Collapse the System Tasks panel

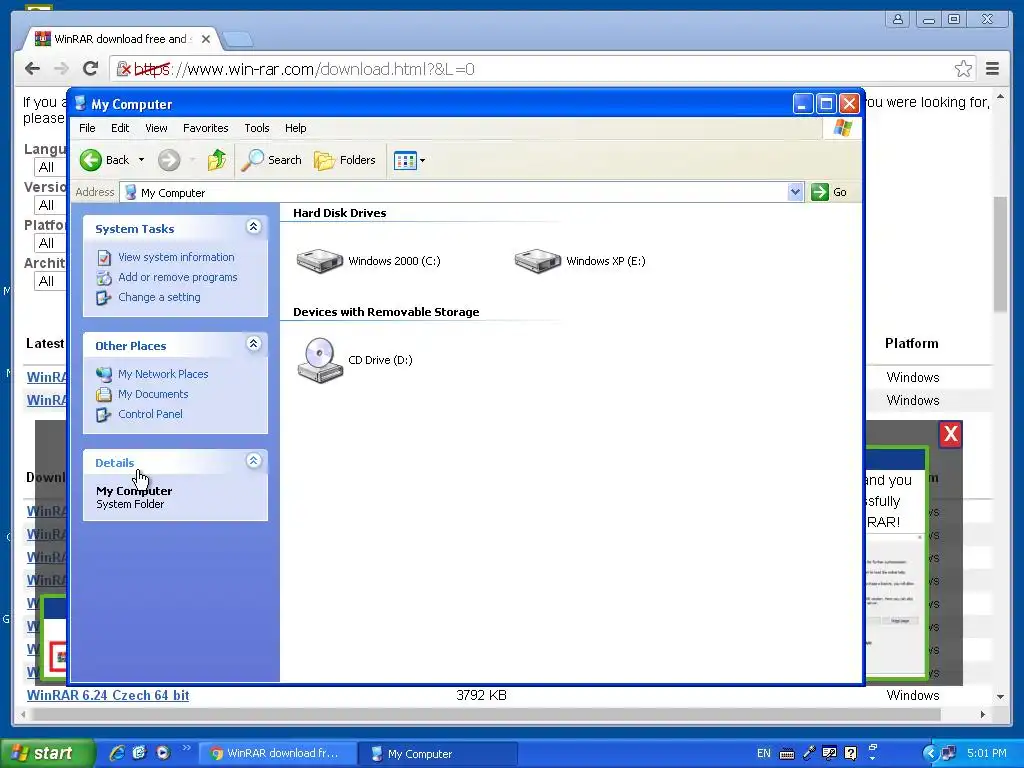coord(253,227)
